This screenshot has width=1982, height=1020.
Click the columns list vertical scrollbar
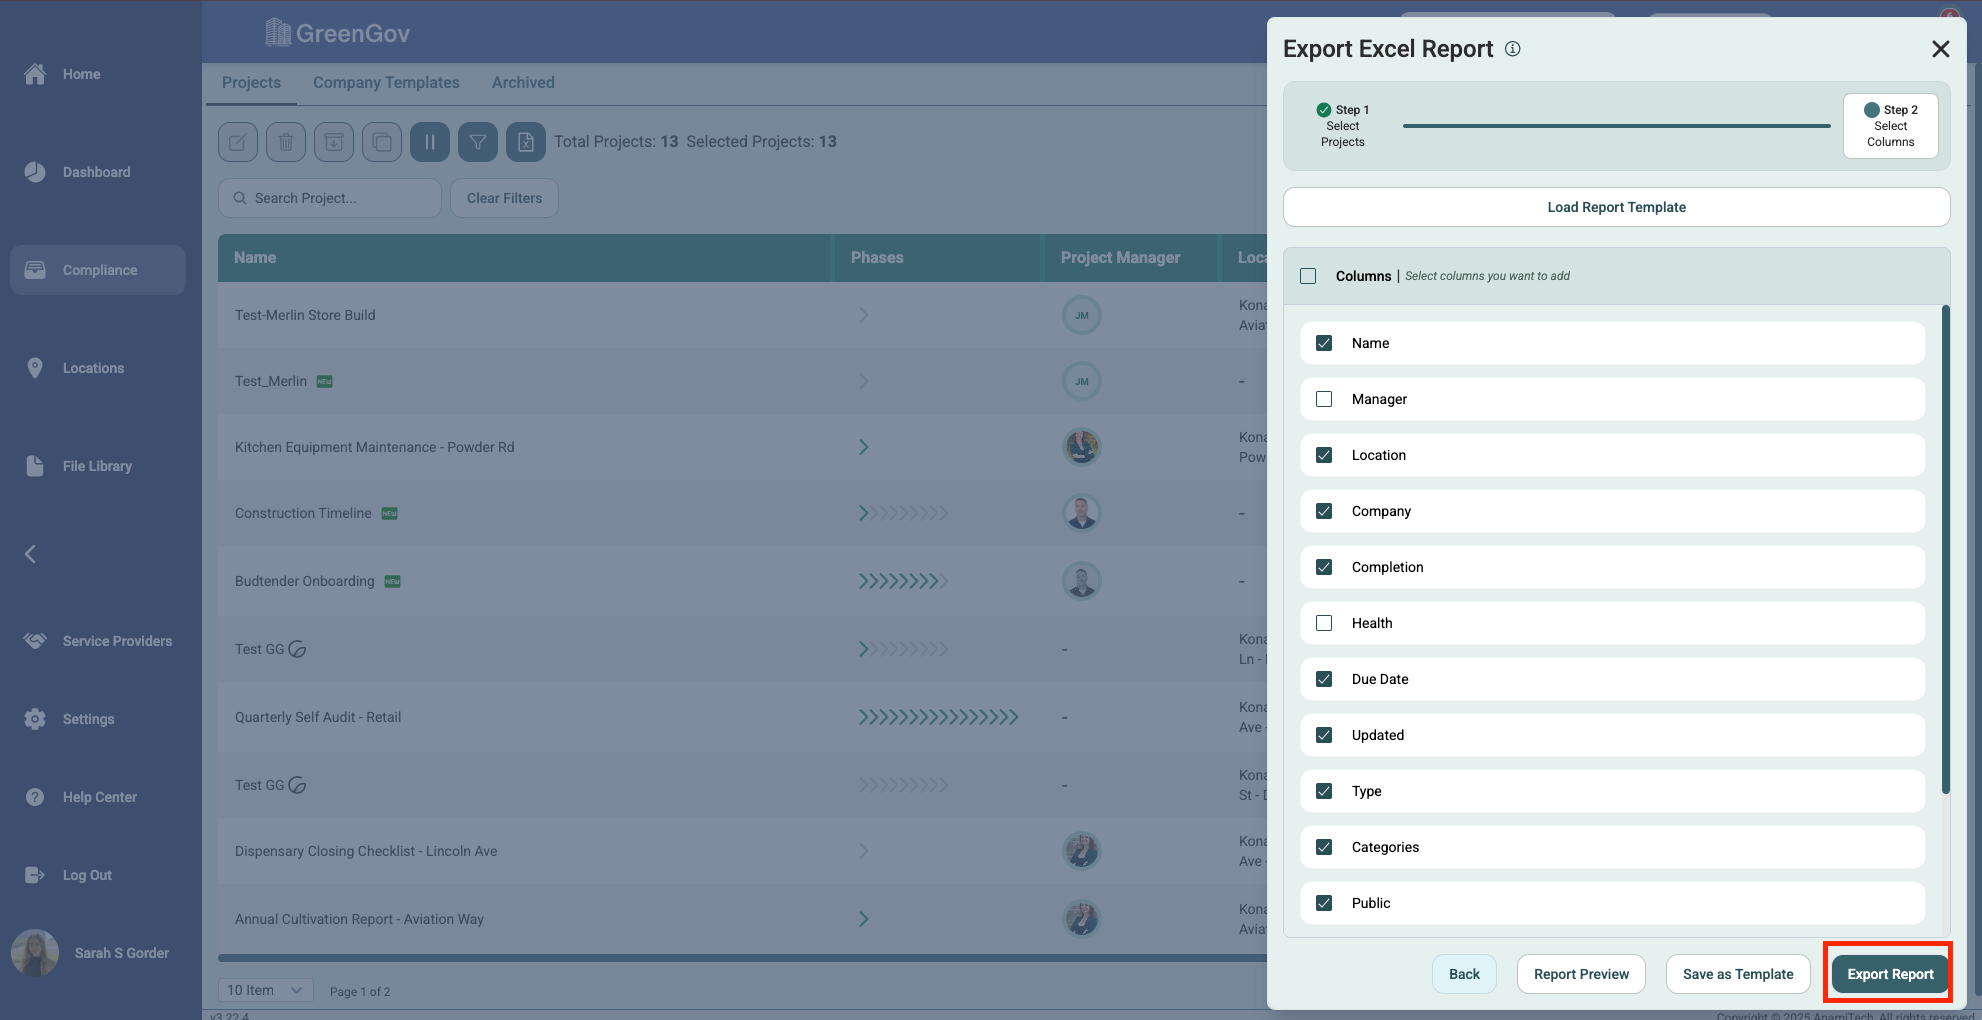click(x=1945, y=550)
